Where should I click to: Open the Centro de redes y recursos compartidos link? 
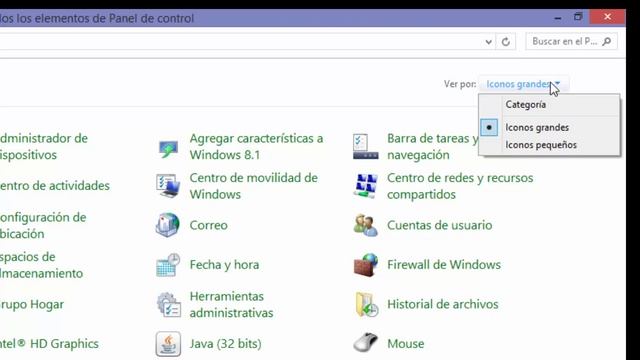(x=460, y=186)
